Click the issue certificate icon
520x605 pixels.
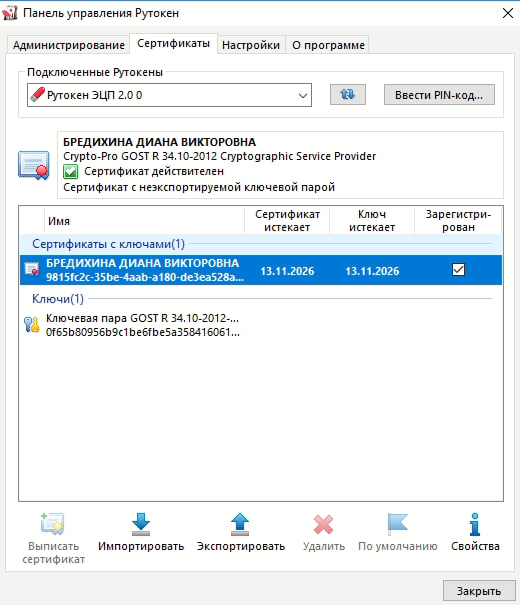[52, 524]
